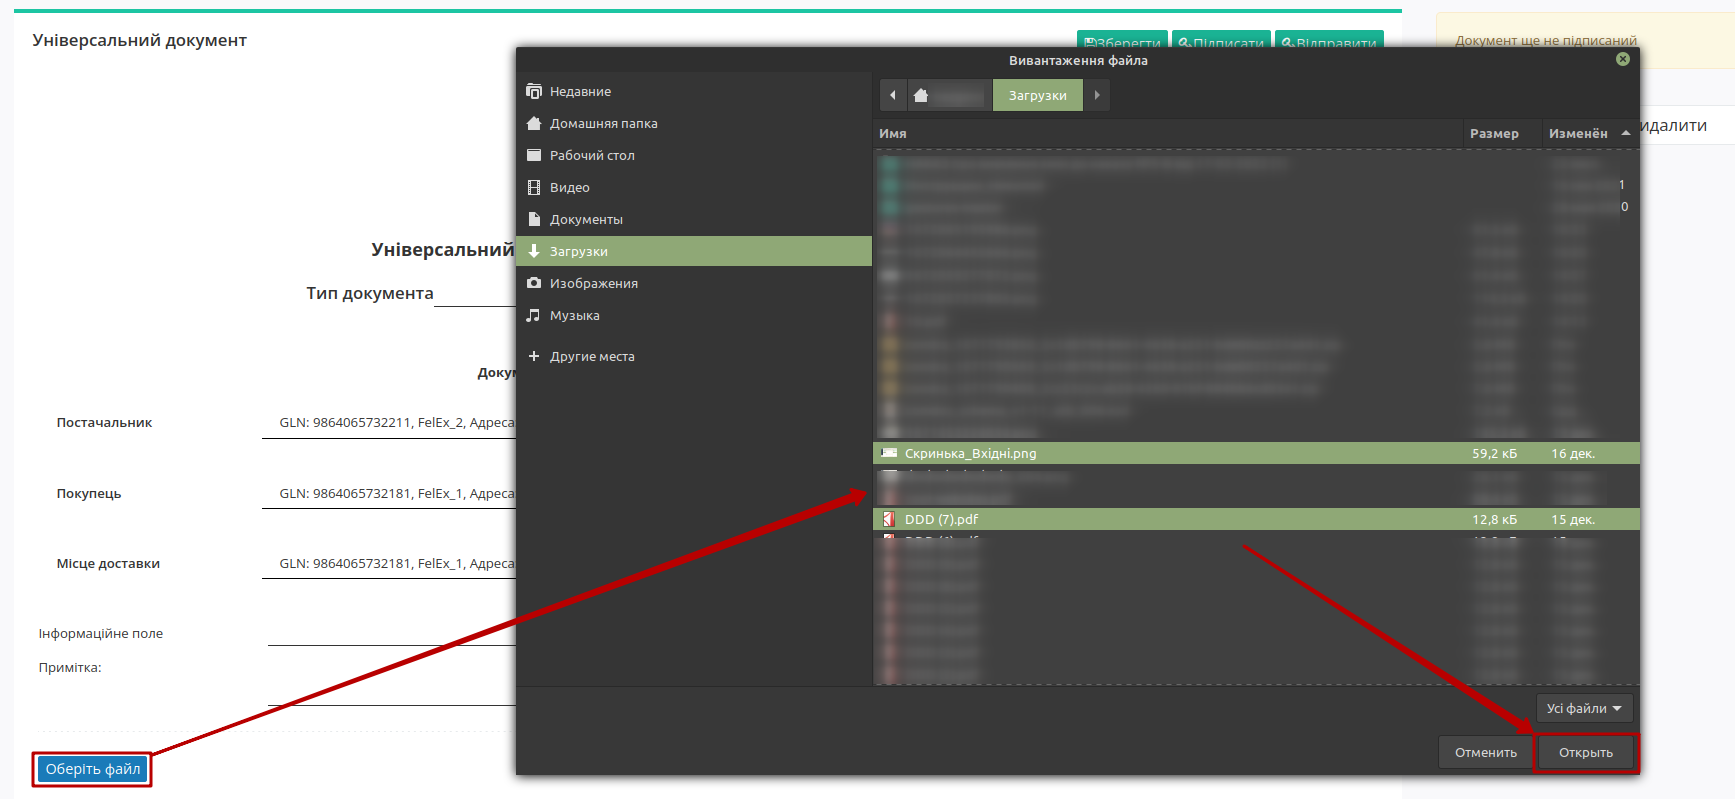Click the Загрузки download arrow icon
The image size is (1735, 799).
[x=534, y=251]
